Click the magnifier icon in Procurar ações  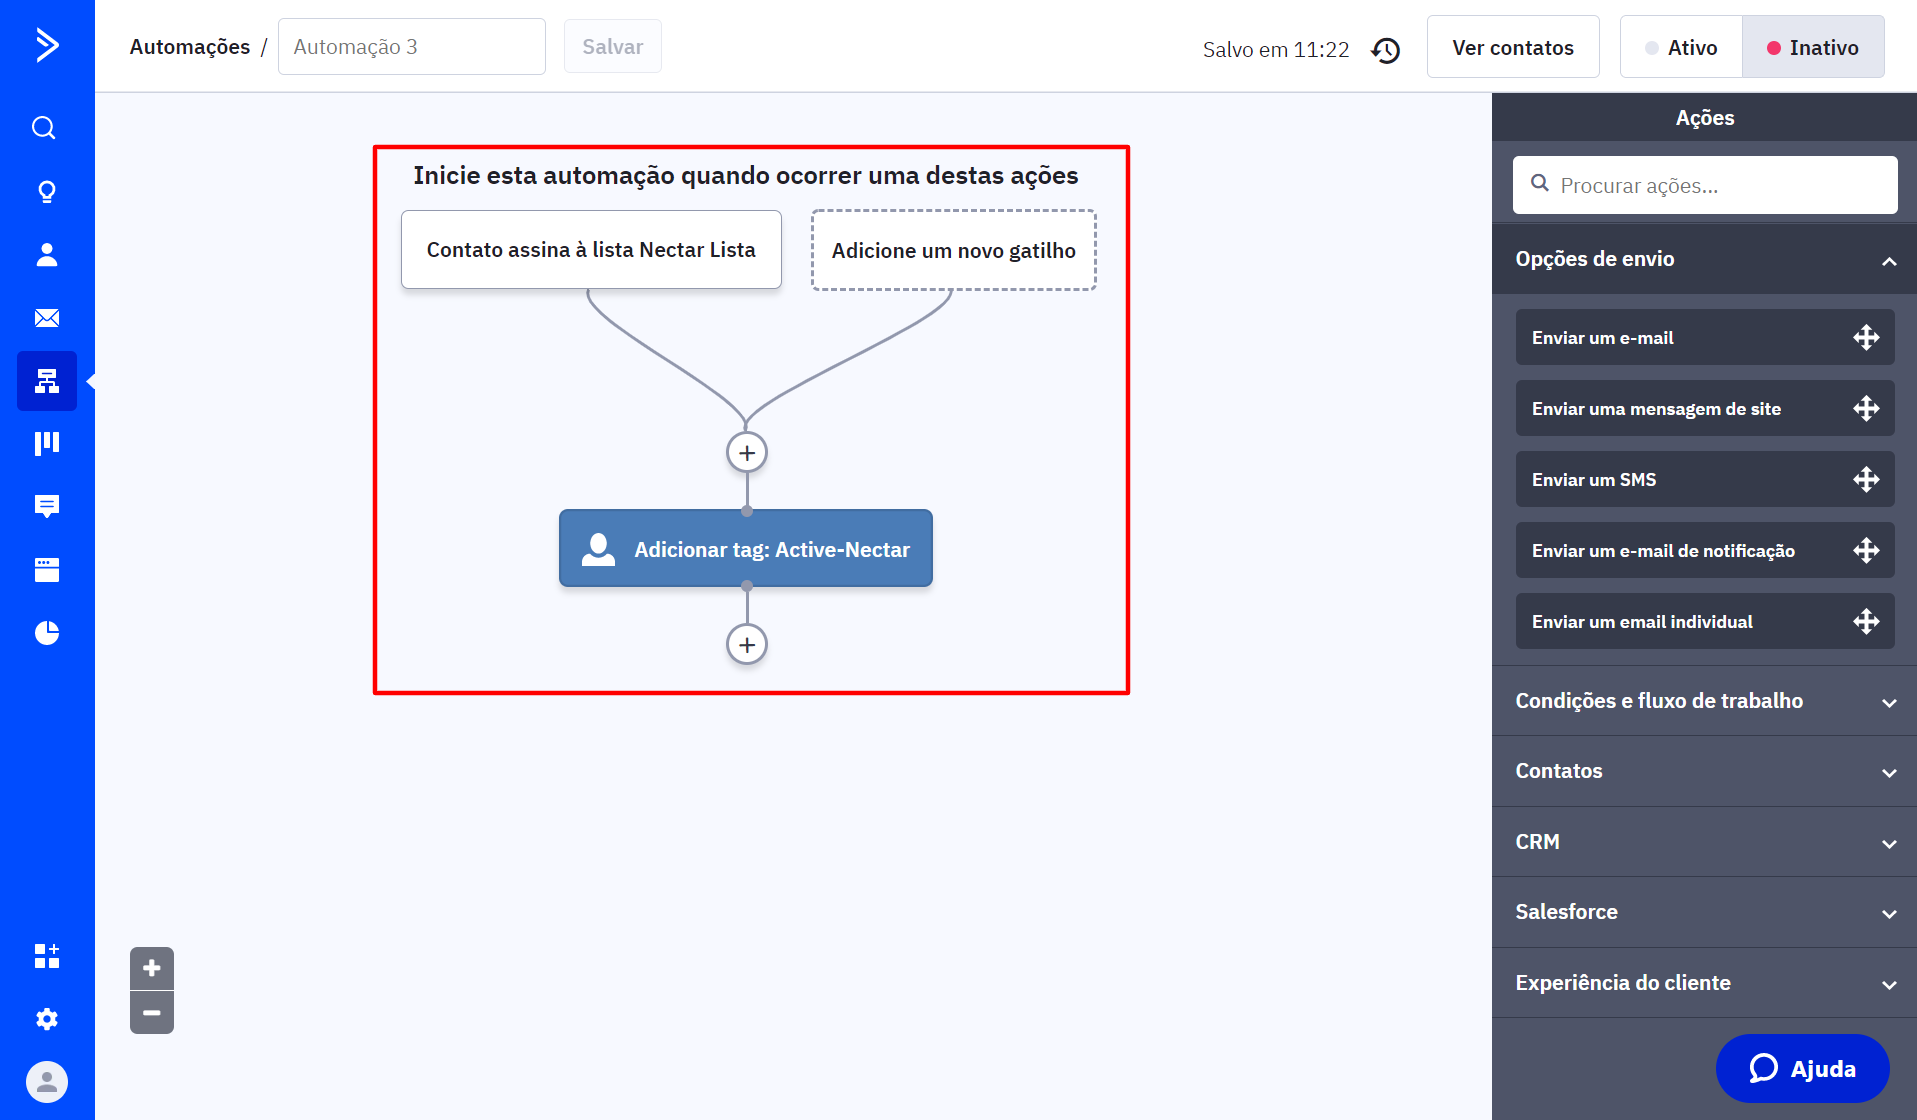pos(1540,184)
